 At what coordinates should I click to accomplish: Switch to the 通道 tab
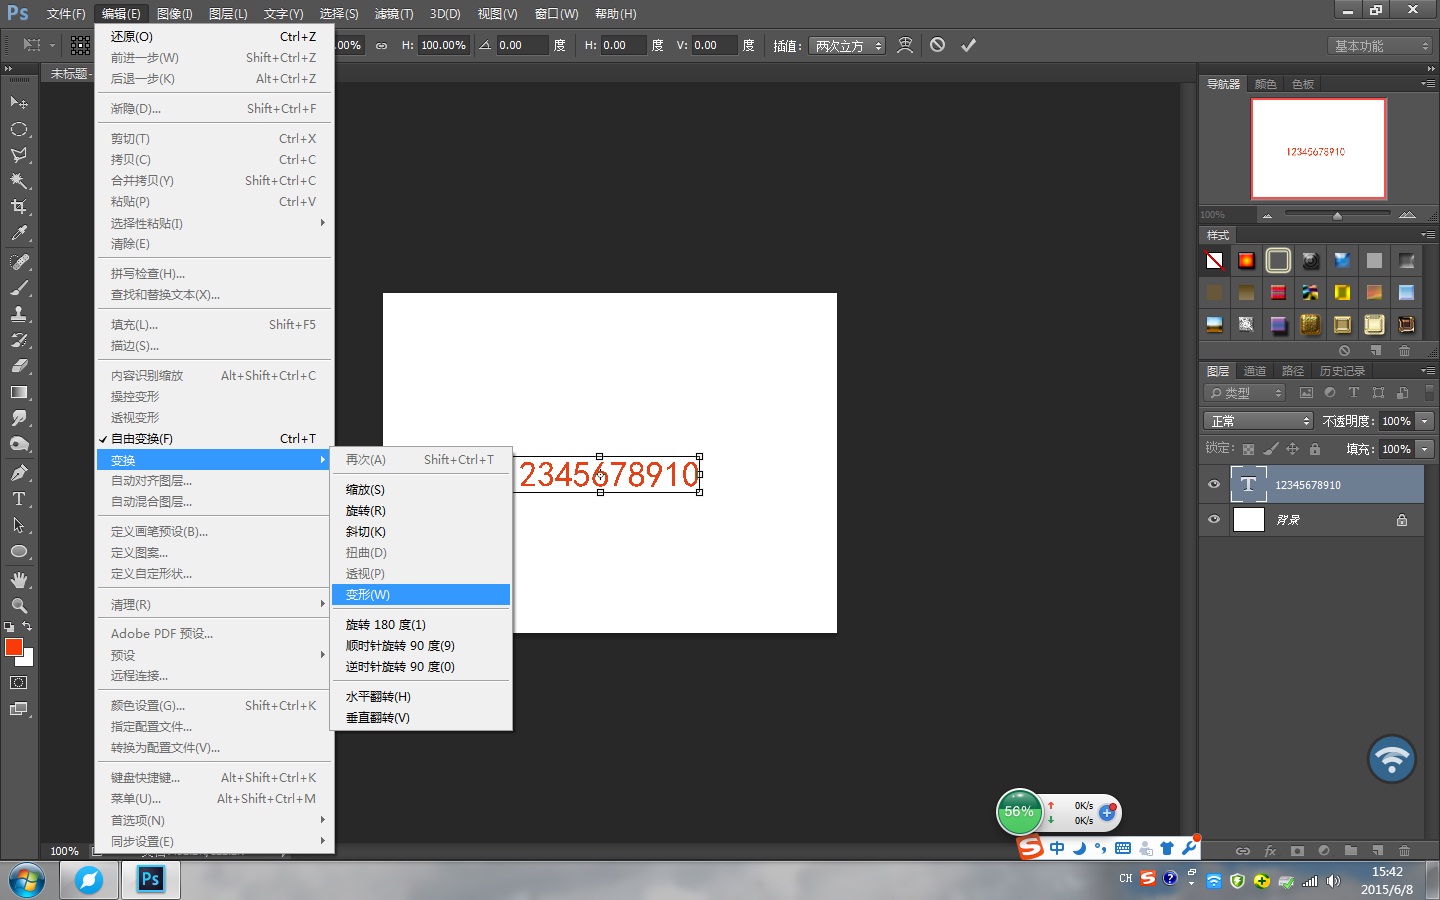coord(1255,371)
